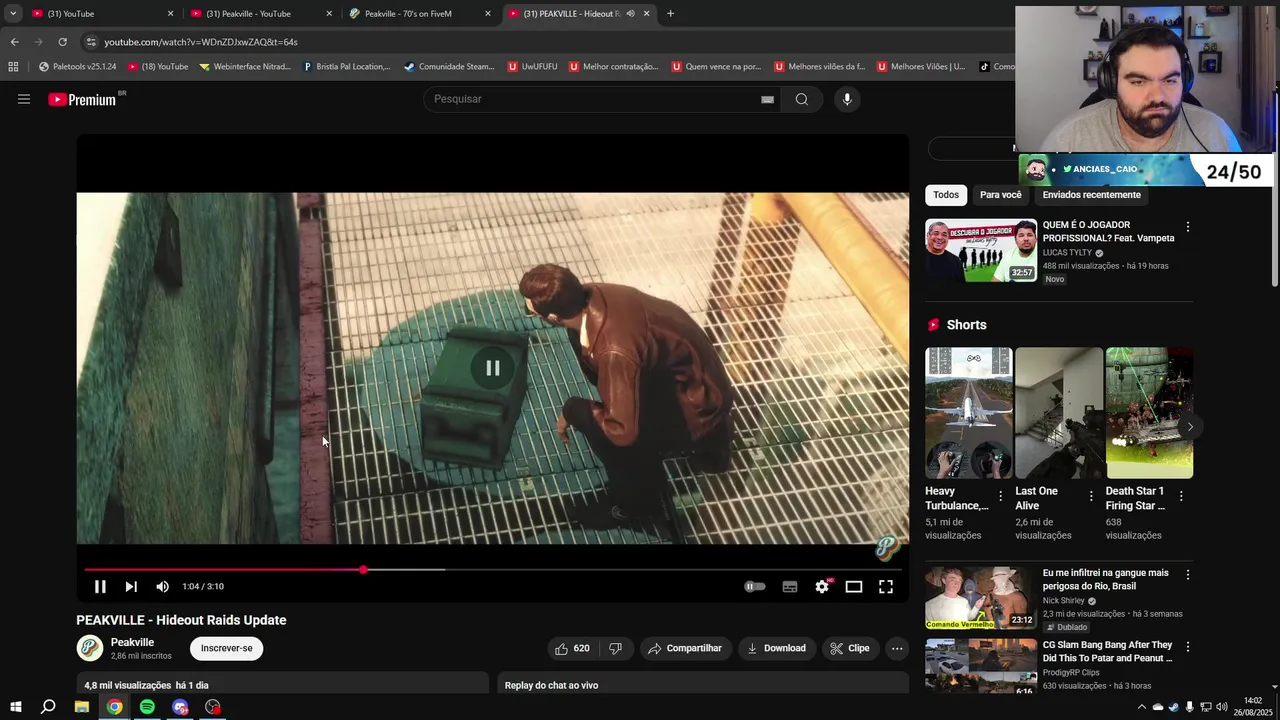The image size is (1280, 720).
Task: Open options for CG Slam Bang video
Action: (x=1188, y=647)
